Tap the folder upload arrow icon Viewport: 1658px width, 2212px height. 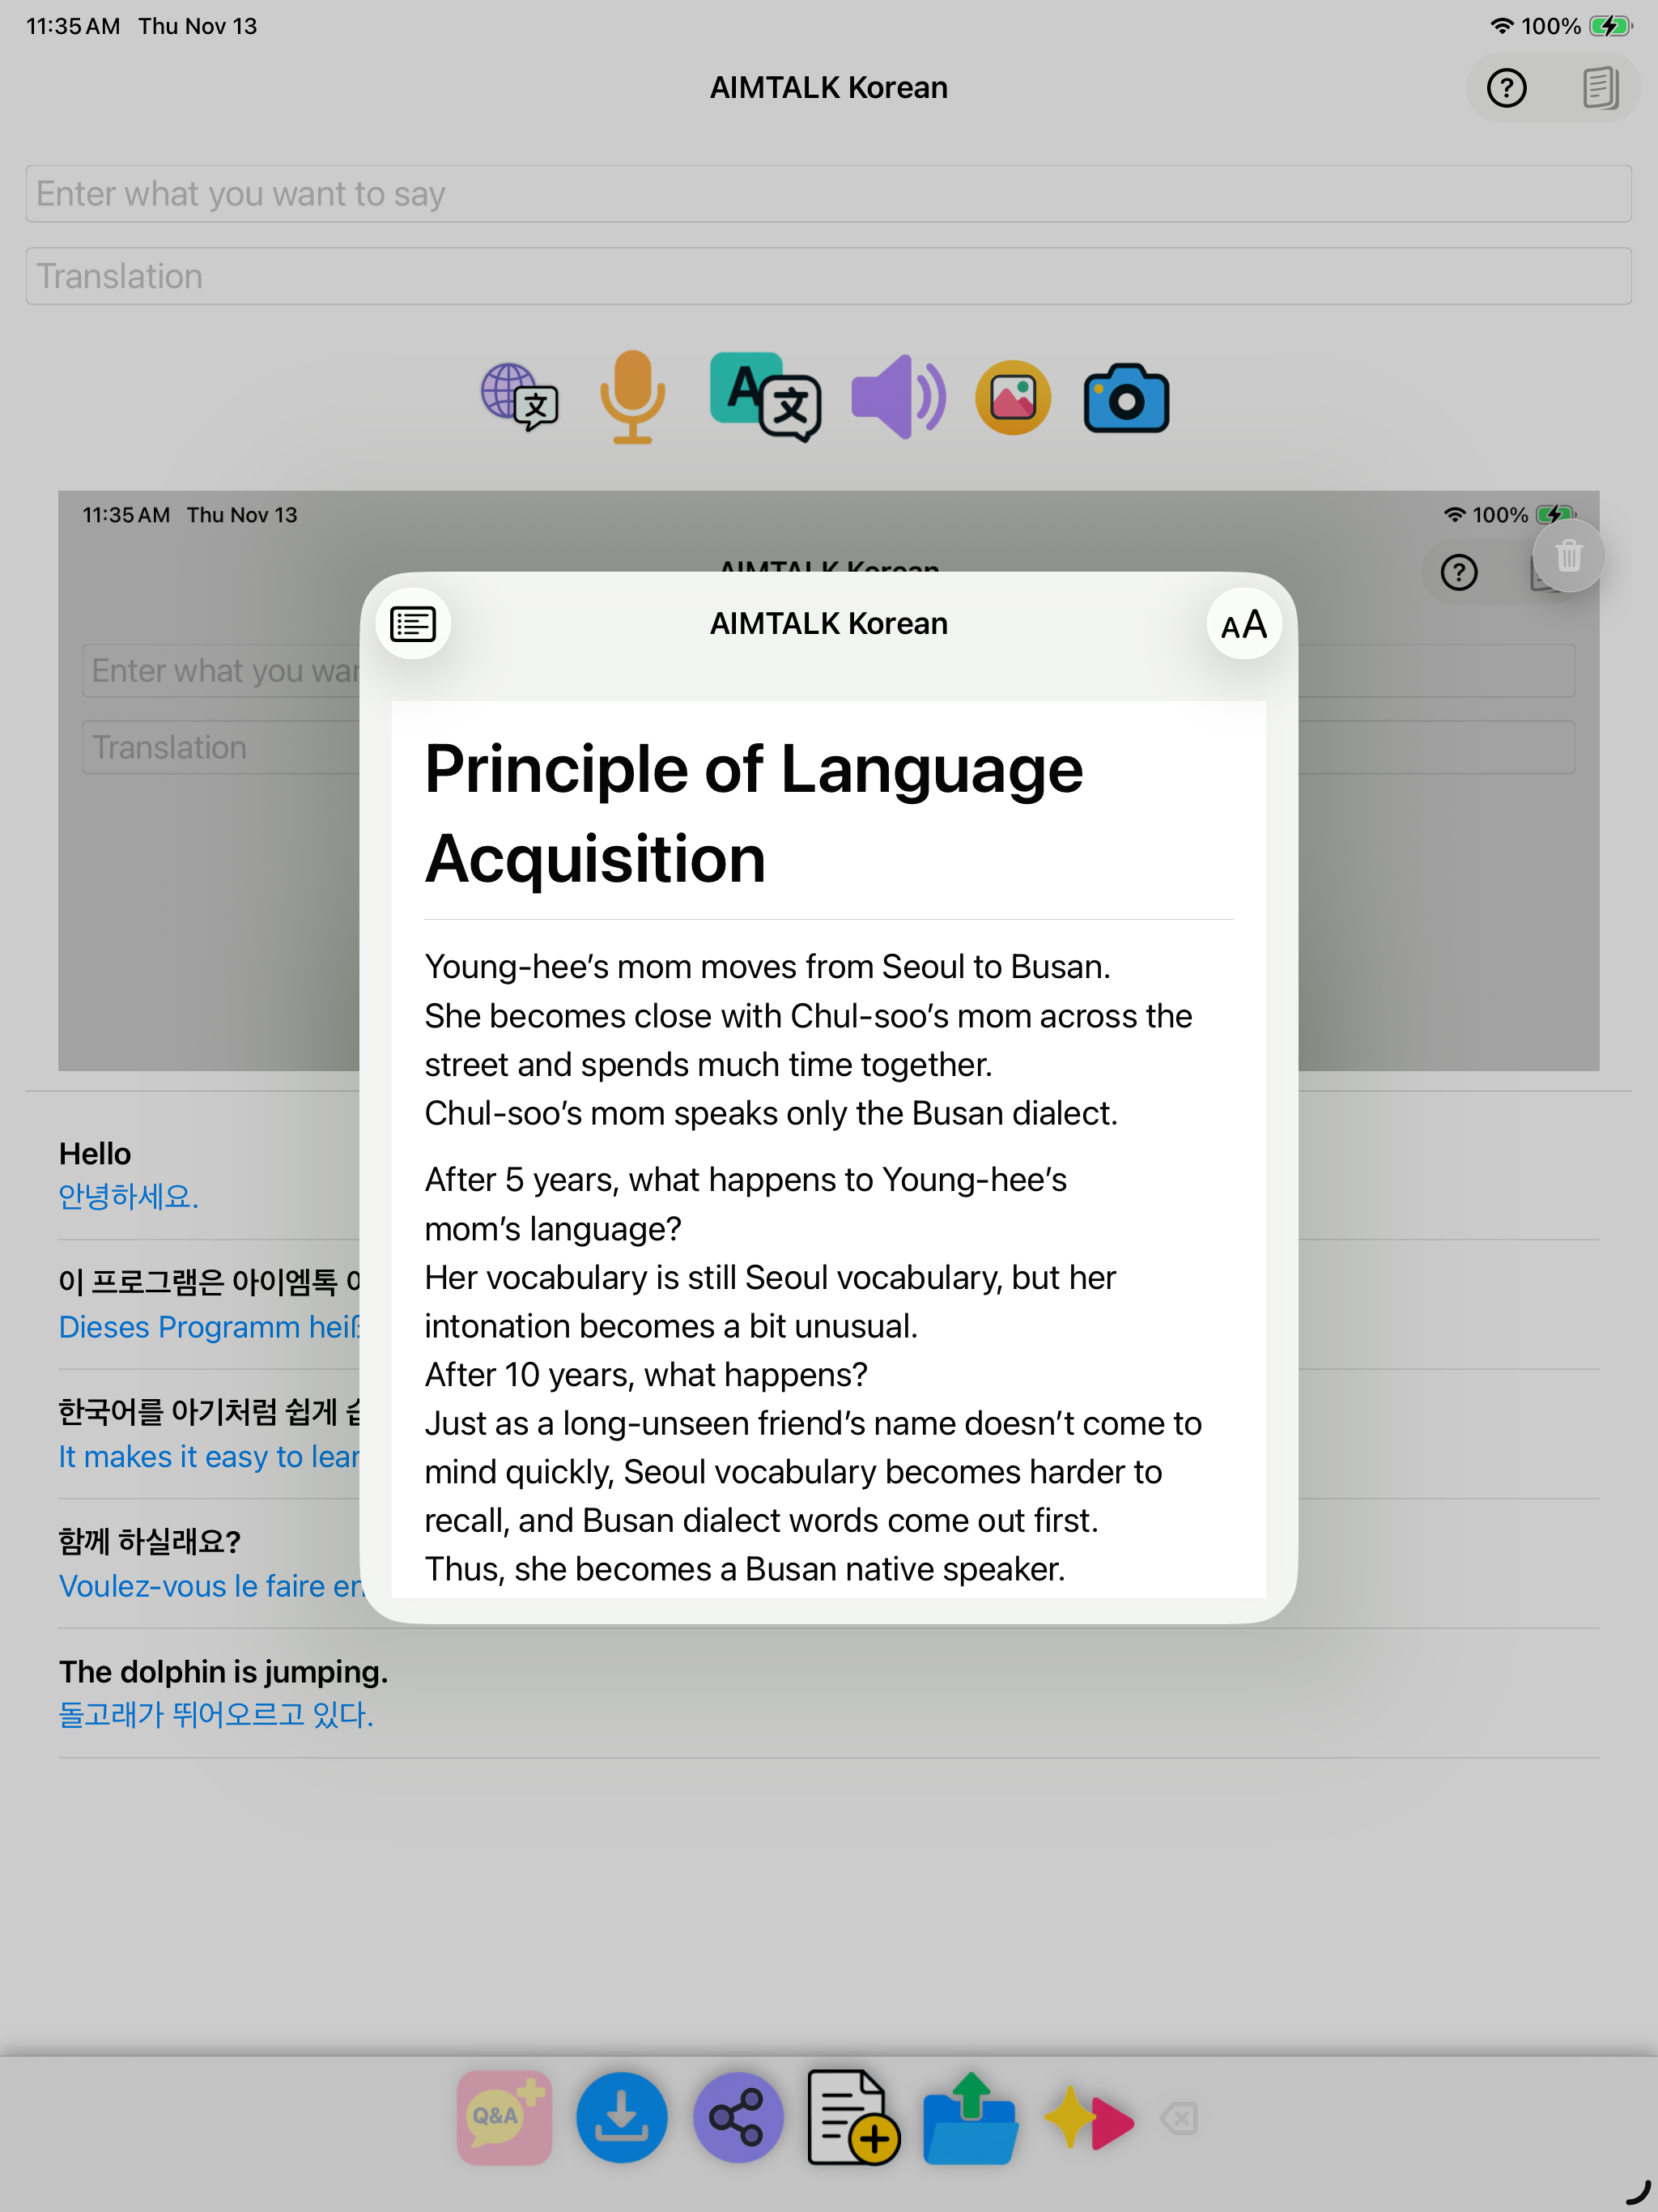[x=970, y=2117]
